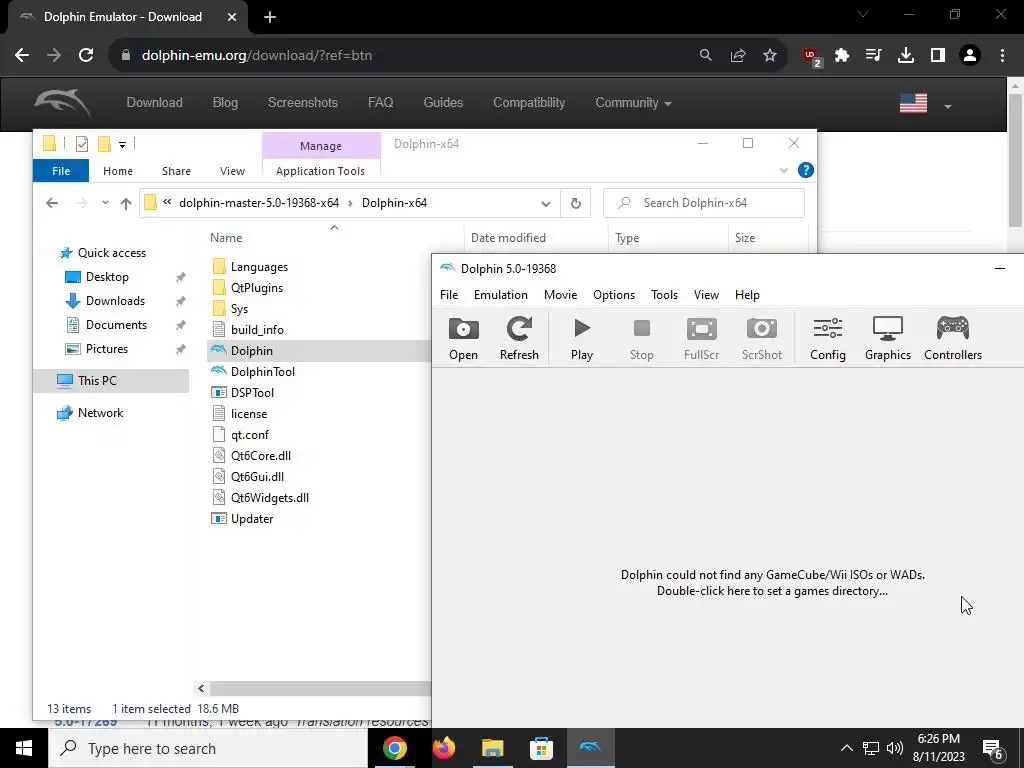Go to Desktop in Explorer sidebar
Viewport: 1024px width, 768px height.
107,277
